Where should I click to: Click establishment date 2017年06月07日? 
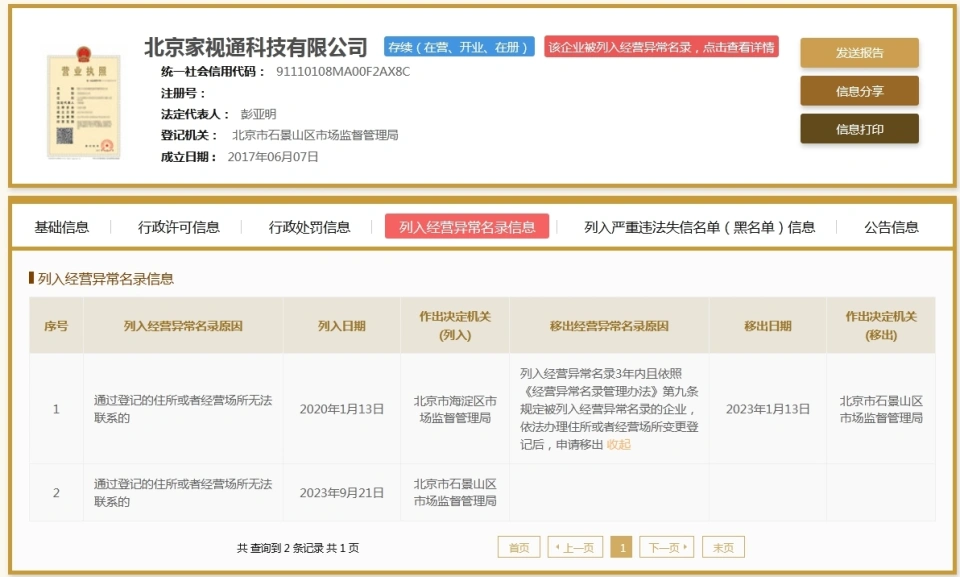[x=273, y=157]
